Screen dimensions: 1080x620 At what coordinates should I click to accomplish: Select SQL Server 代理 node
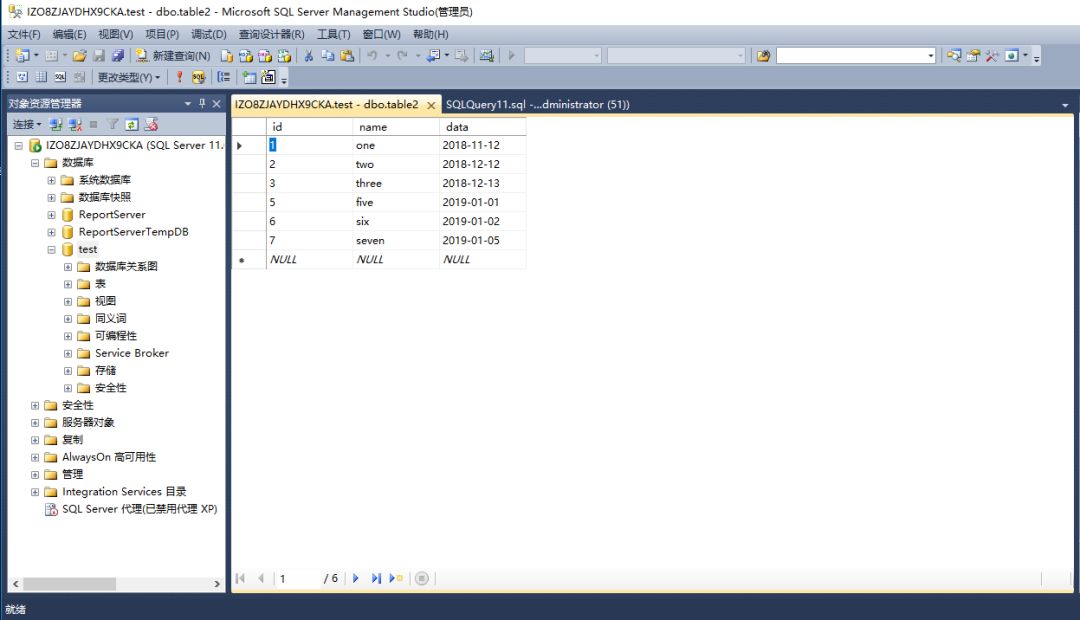point(139,509)
